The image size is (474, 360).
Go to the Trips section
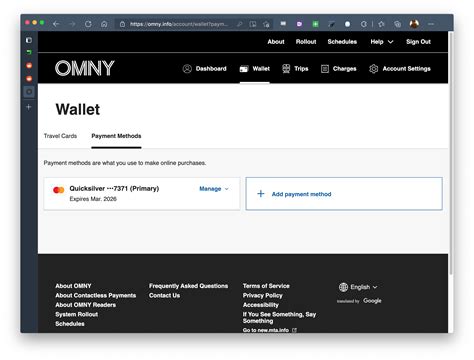[295, 69]
